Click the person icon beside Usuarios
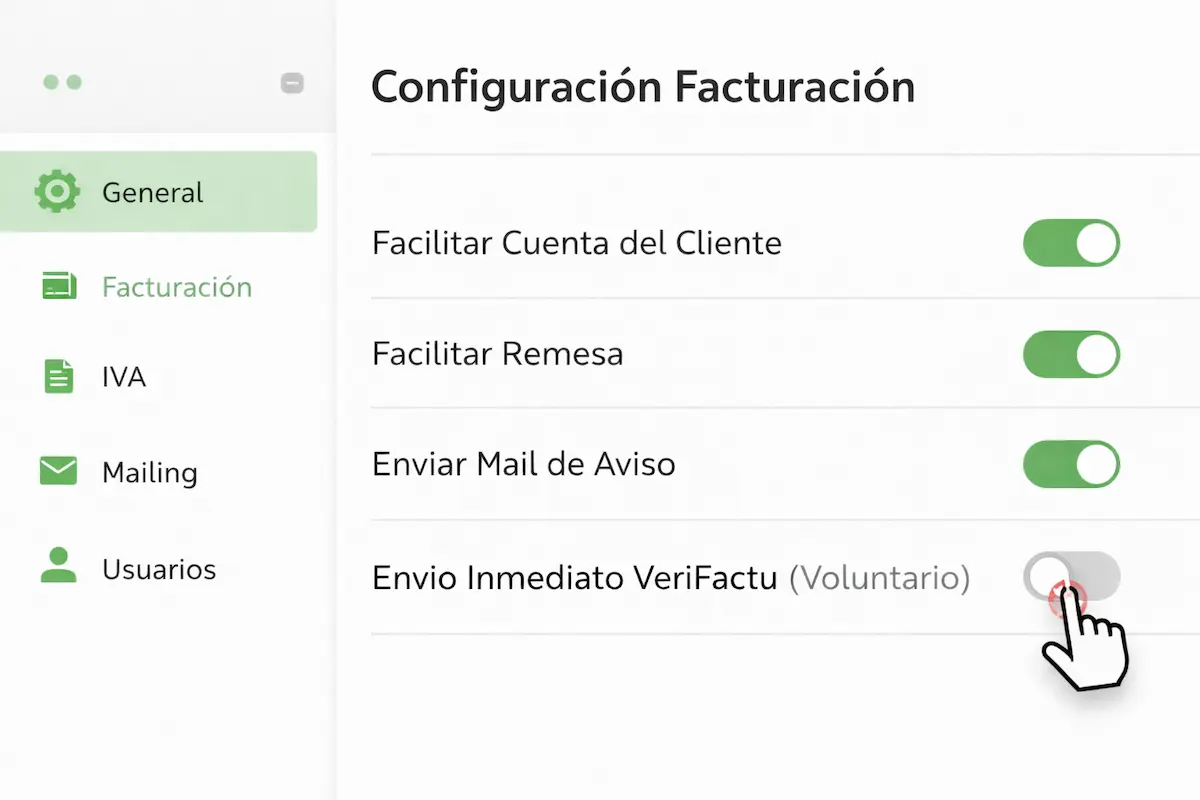 (x=58, y=567)
